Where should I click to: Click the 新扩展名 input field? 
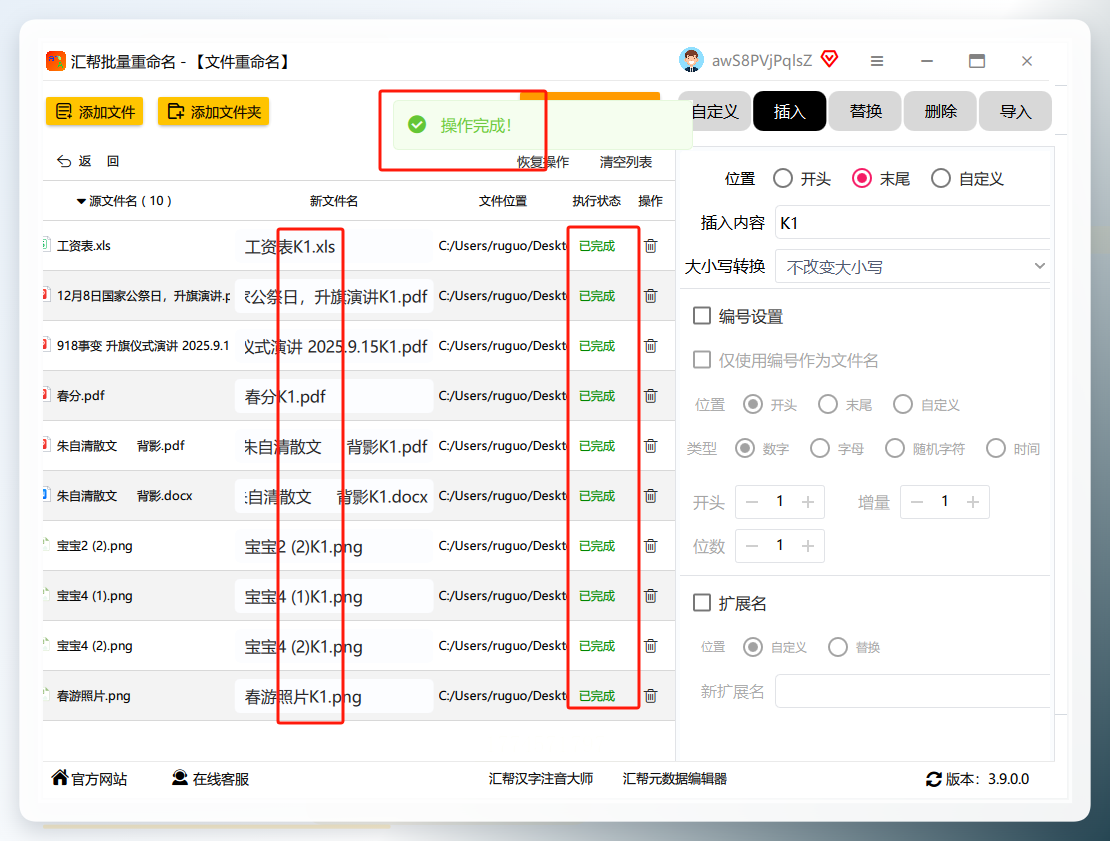tap(912, 692)
